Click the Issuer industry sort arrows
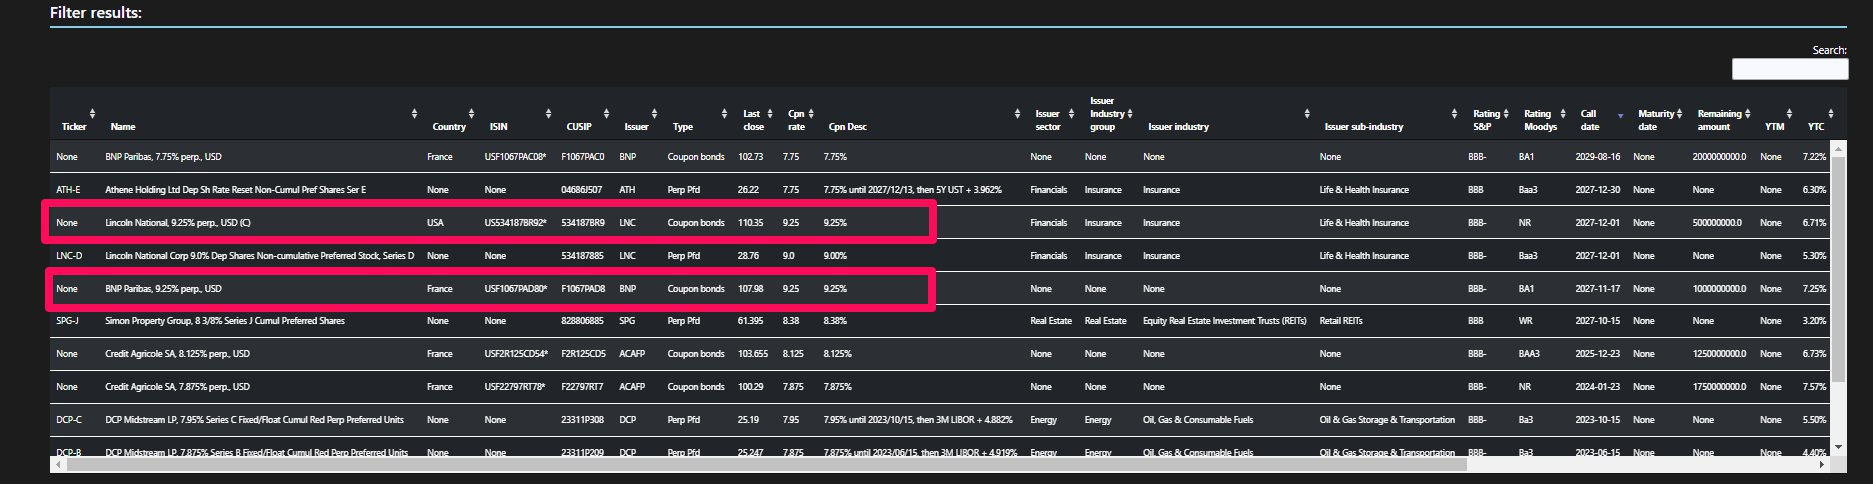Screen dimensions: 1873x484 [1307, 113]
